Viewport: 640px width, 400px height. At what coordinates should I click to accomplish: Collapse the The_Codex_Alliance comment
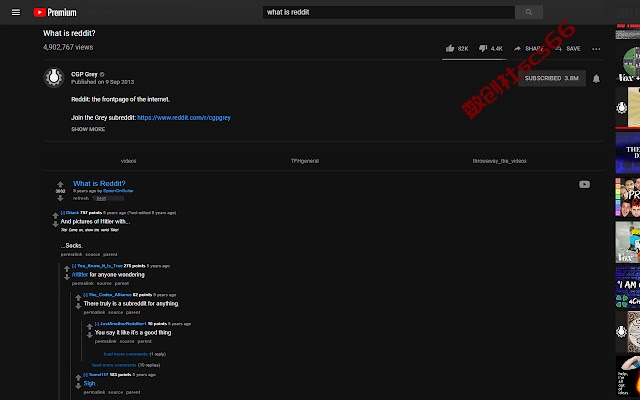tap(85, 295)
